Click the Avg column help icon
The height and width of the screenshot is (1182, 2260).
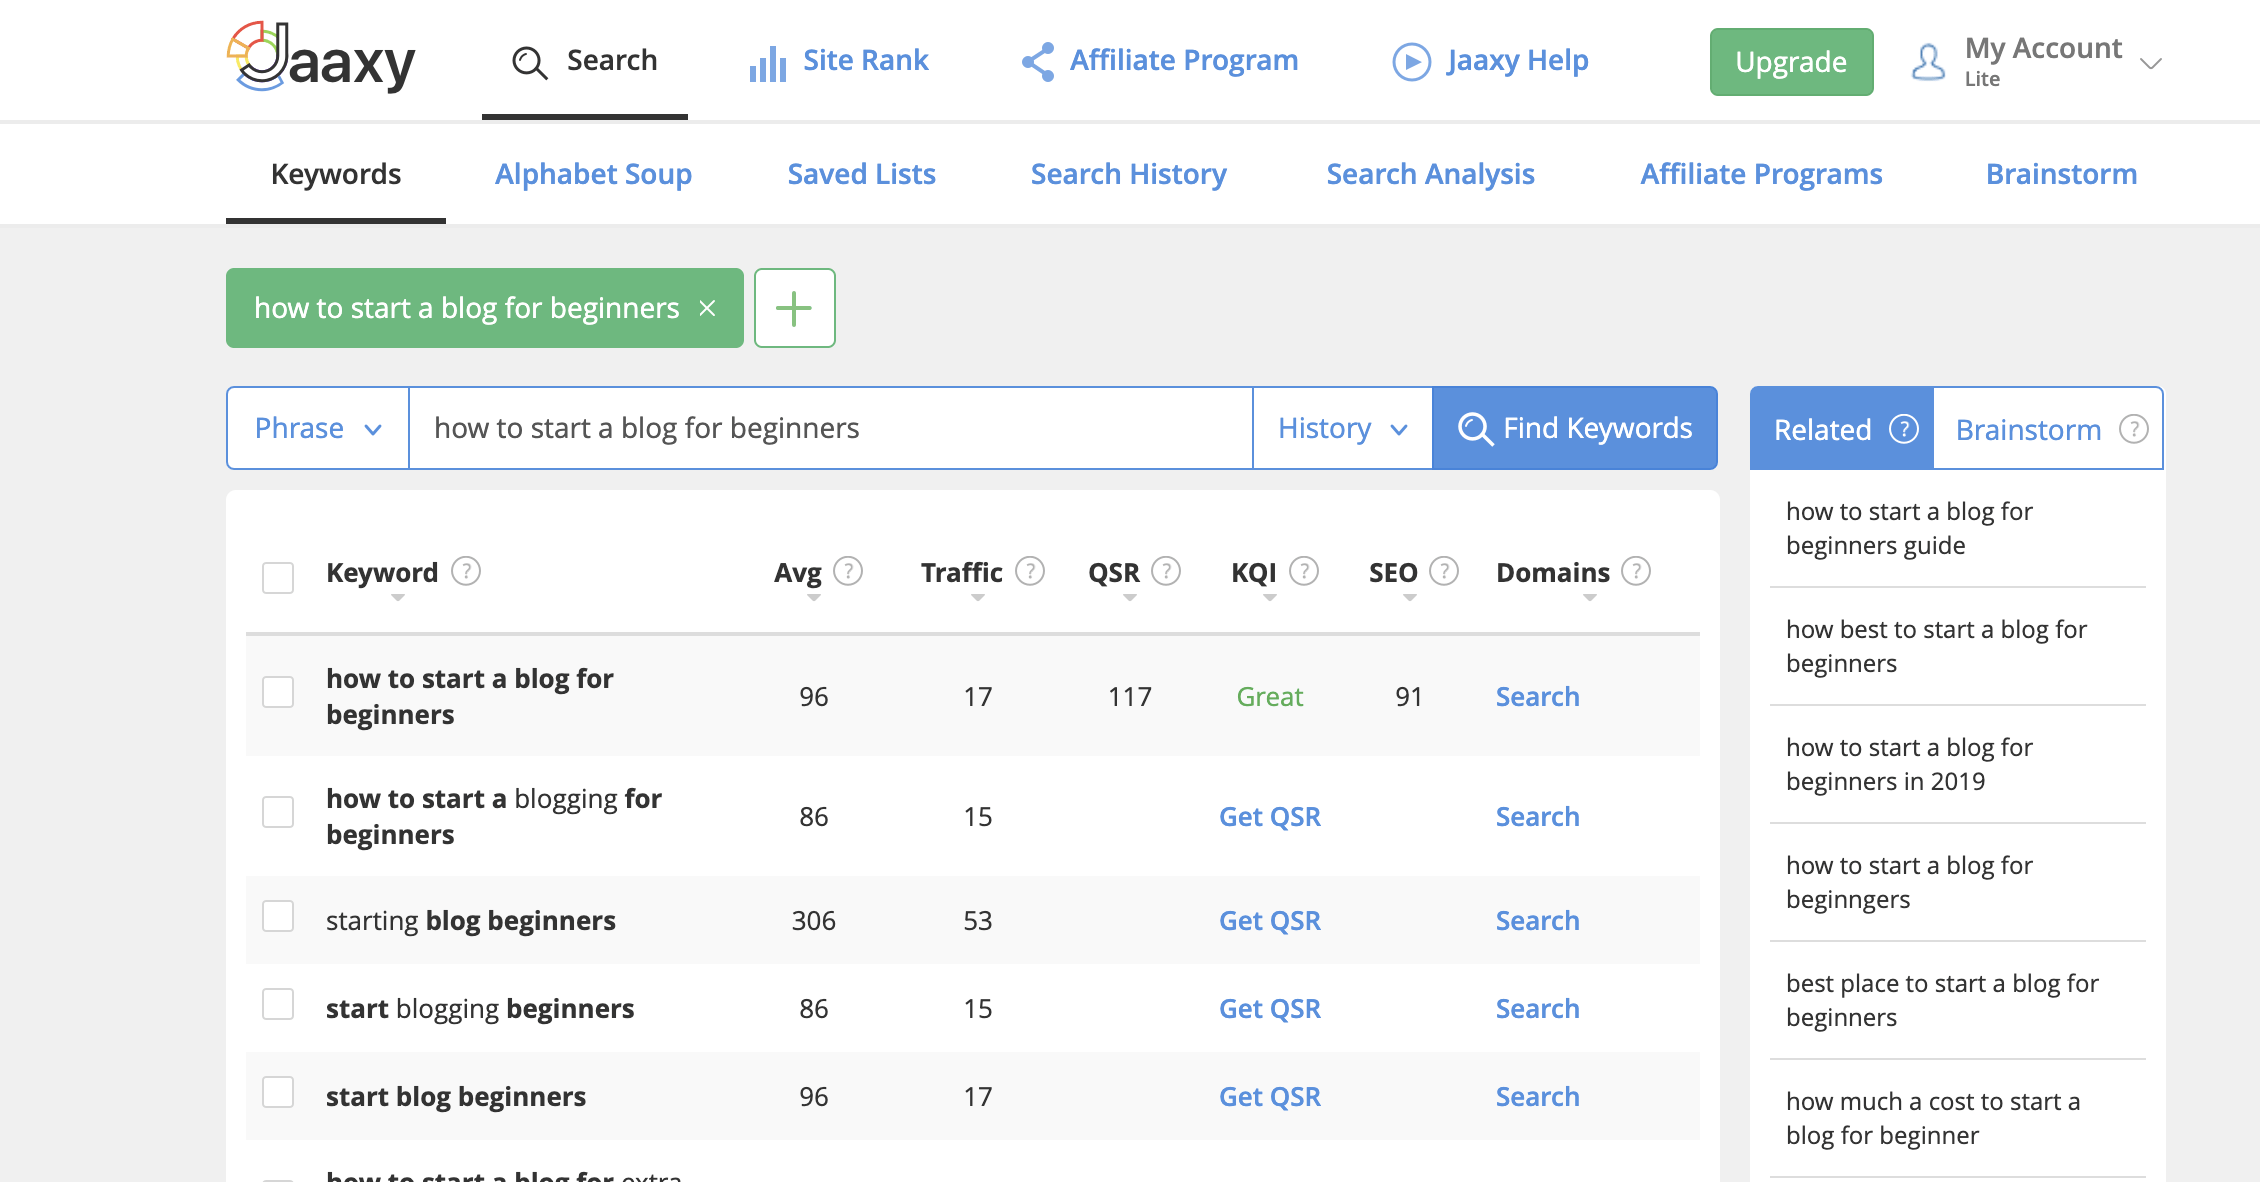point(848,571)
